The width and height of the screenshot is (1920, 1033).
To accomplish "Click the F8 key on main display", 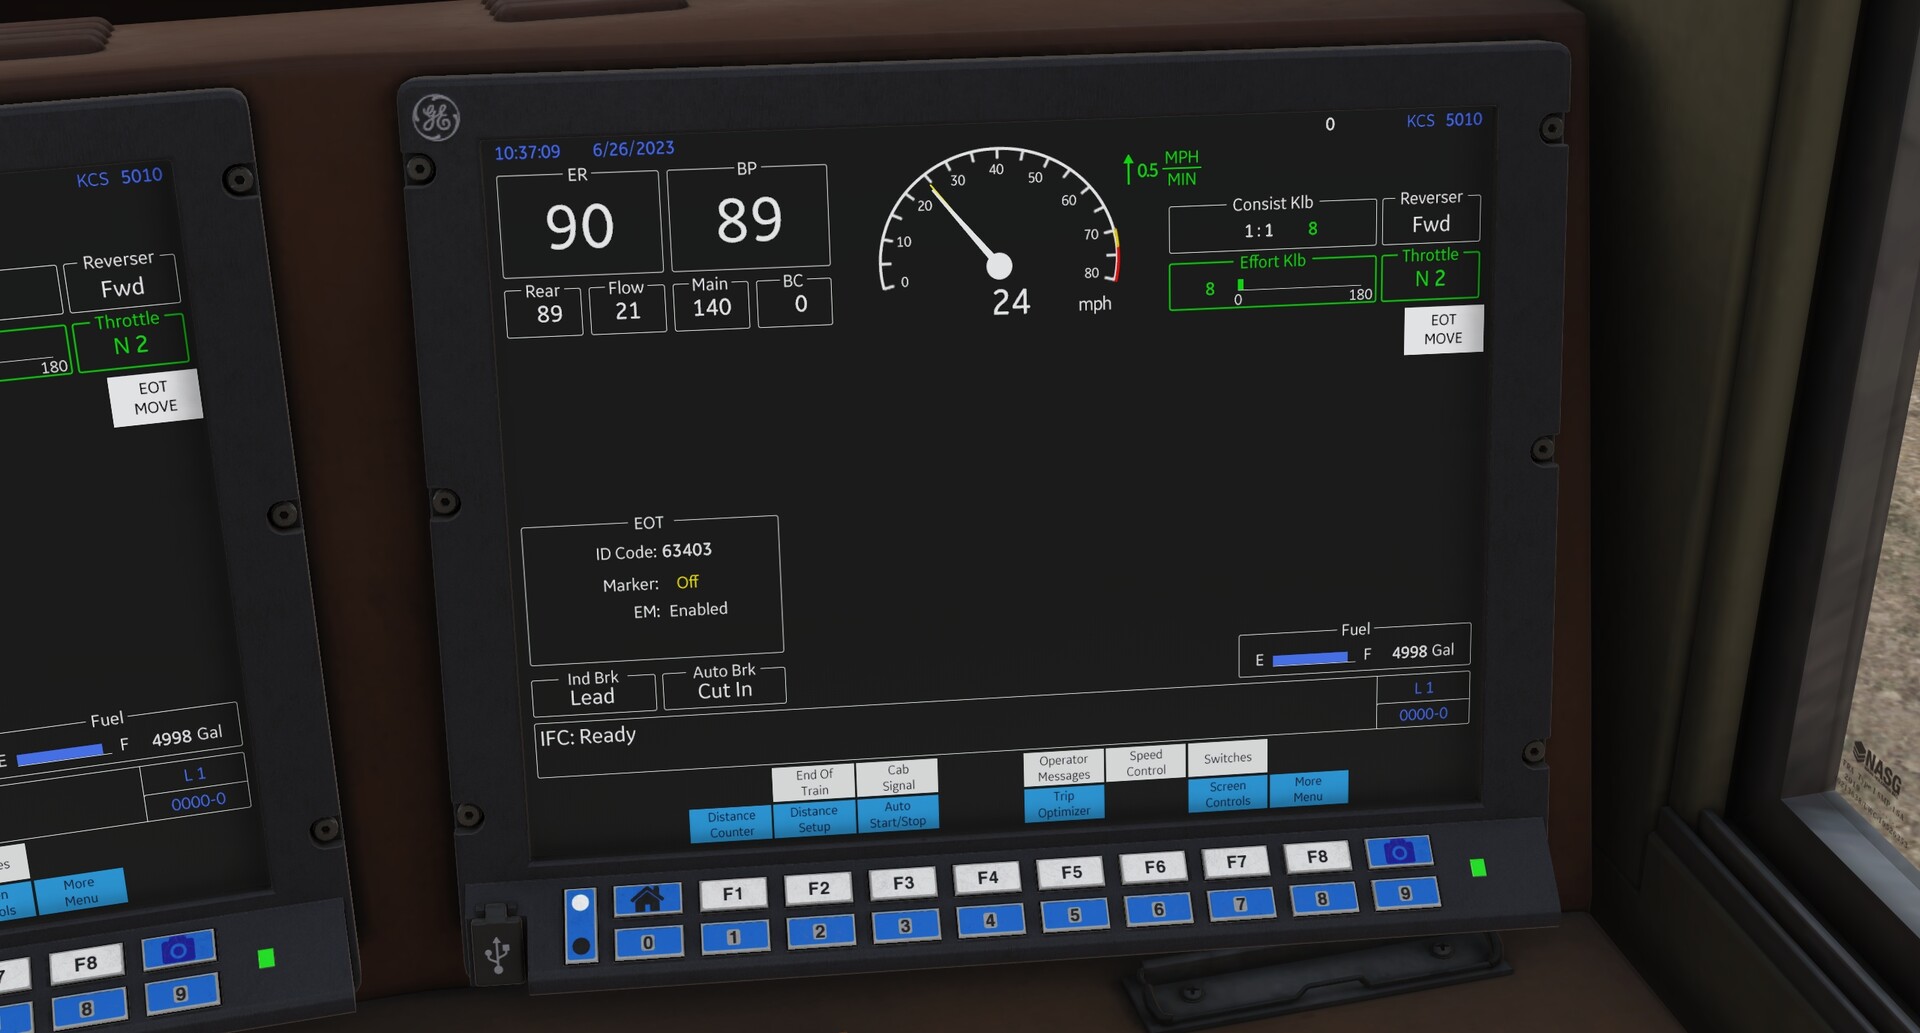I will coord(1317,856).
